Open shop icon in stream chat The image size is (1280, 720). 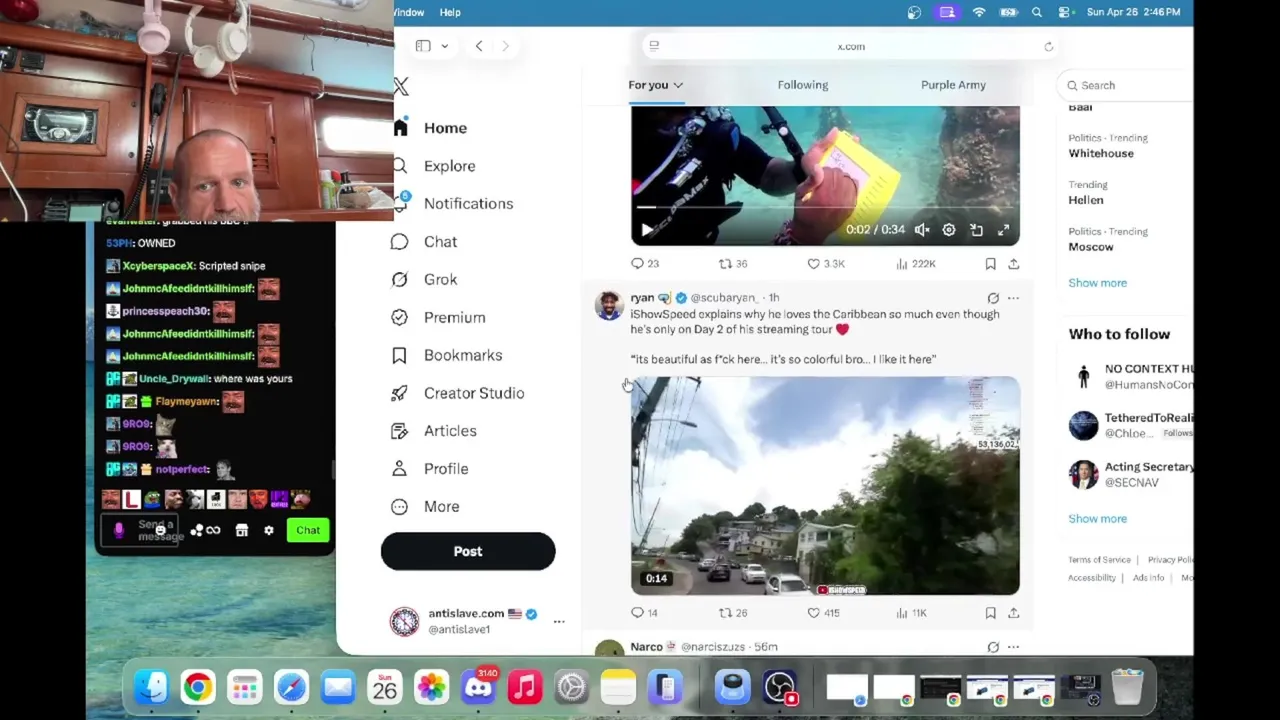241,531
